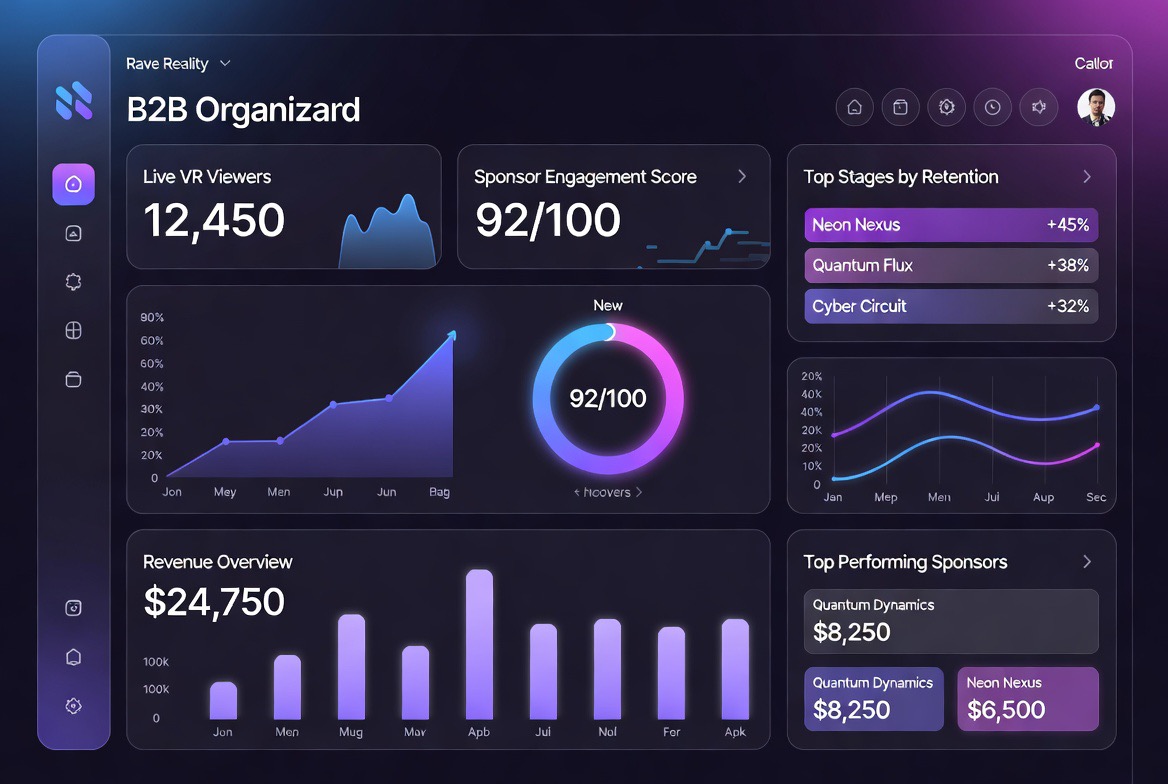The image size is (1168, 784).
Task: Click the Live VR Viewers 12,450 value
Action: [x=214, y=220]
